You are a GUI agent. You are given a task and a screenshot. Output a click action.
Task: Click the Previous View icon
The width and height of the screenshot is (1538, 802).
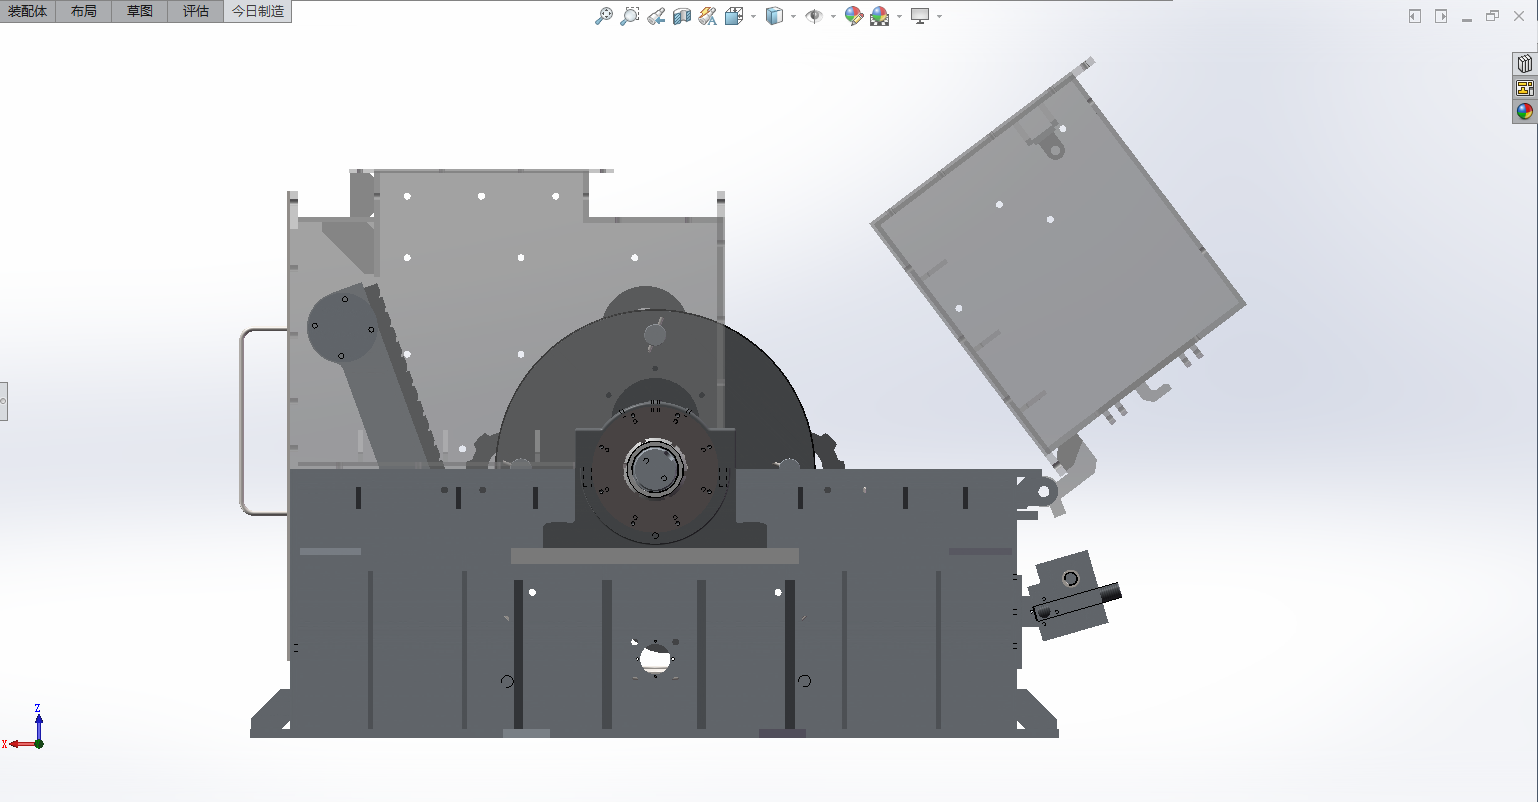tap(656, 16)
